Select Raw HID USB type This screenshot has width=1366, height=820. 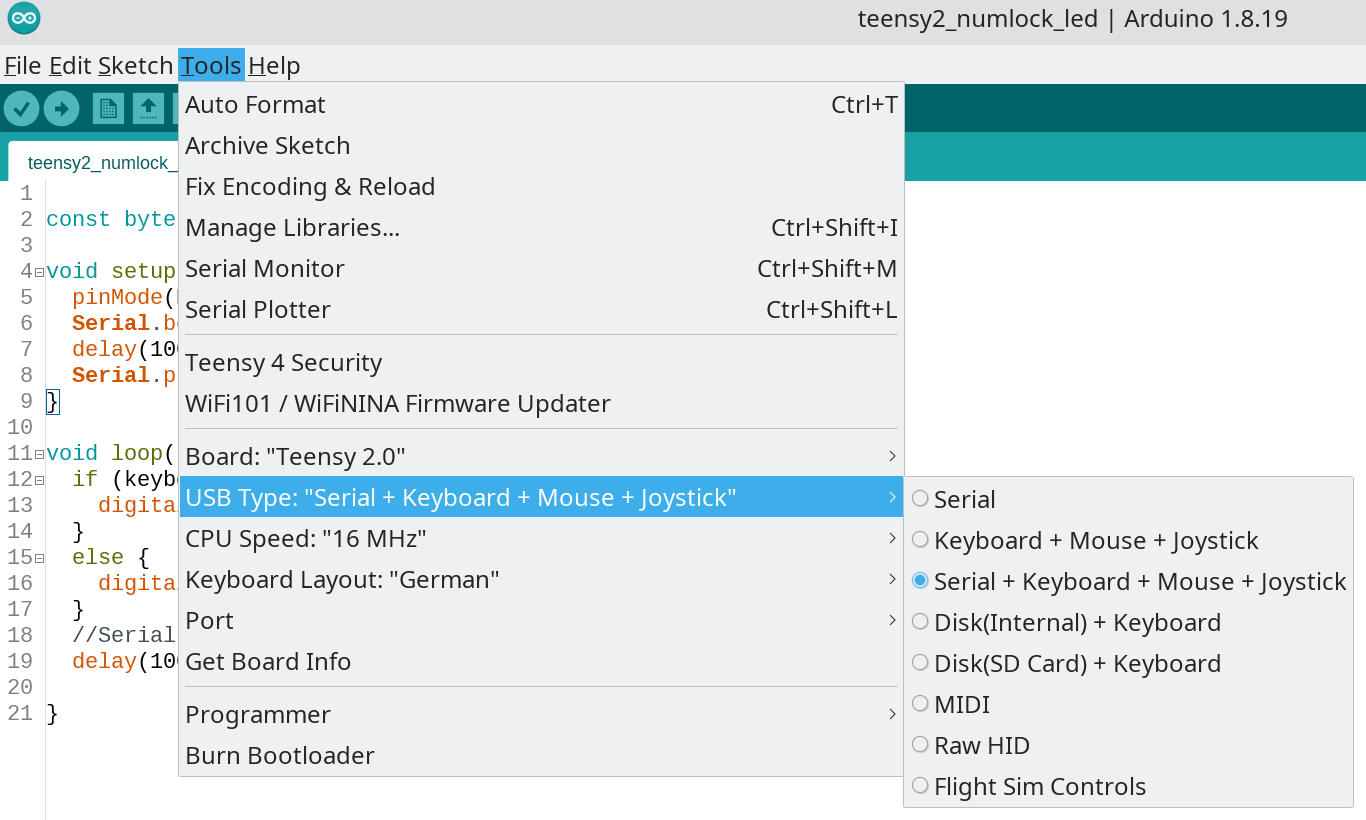[x=1128, y=745]
